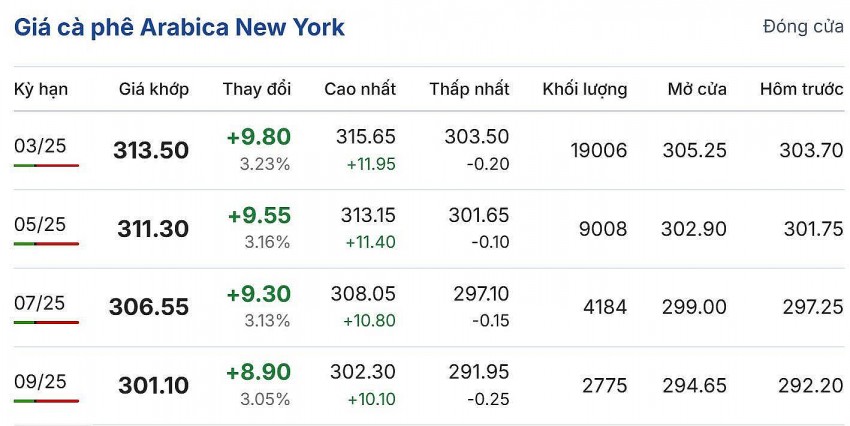The image size is (850, 426).
Task: Click the +9.55 change value
Action: click(x=259, y=215)
